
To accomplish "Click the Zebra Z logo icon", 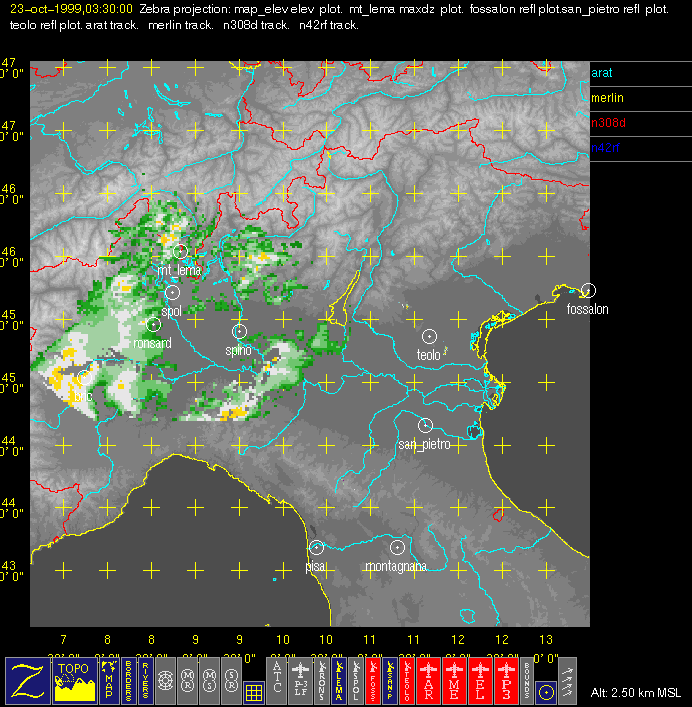I will click(x=25, y=681).
